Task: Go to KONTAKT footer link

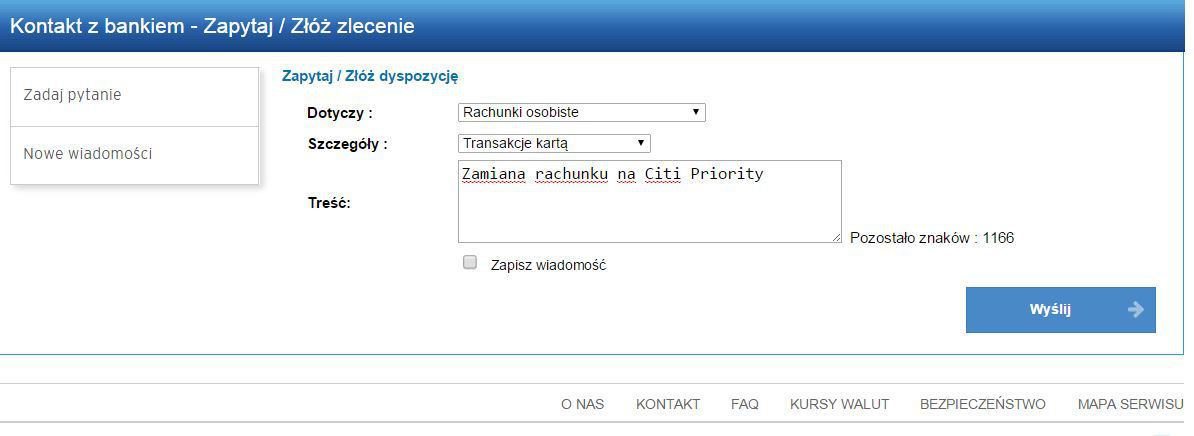Action: tap(668, 405)
